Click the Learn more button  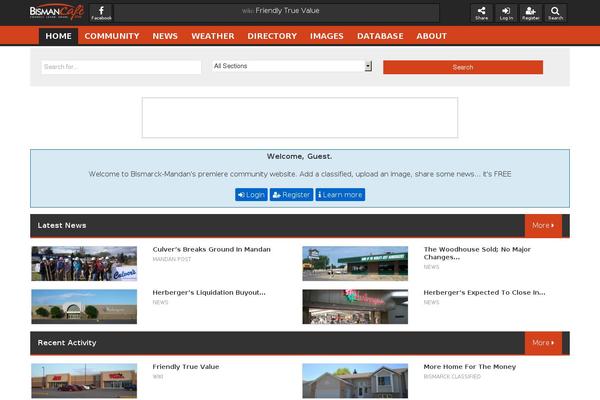(x=340, y=195)
